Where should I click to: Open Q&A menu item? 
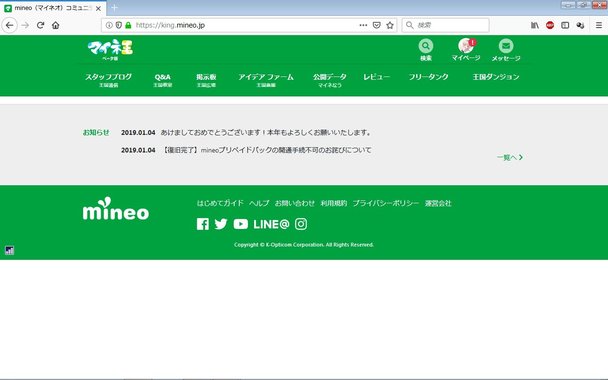[162, 80]
